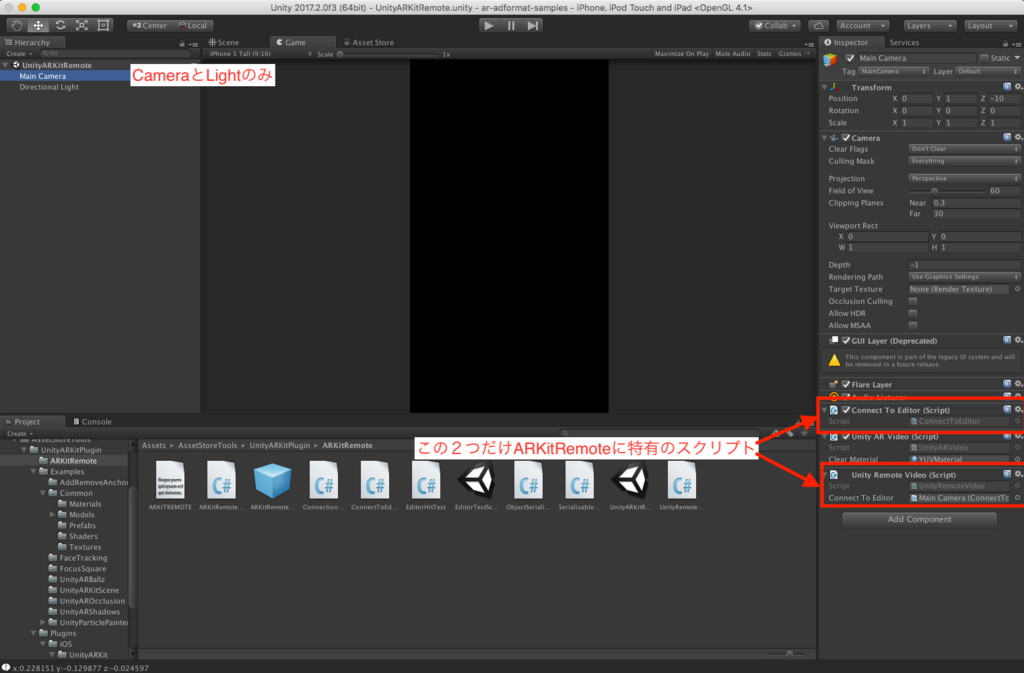Toggle Flare Layer component checkbox
The height and width of the screenshot is (673, 1024).
tap(846, 384)
